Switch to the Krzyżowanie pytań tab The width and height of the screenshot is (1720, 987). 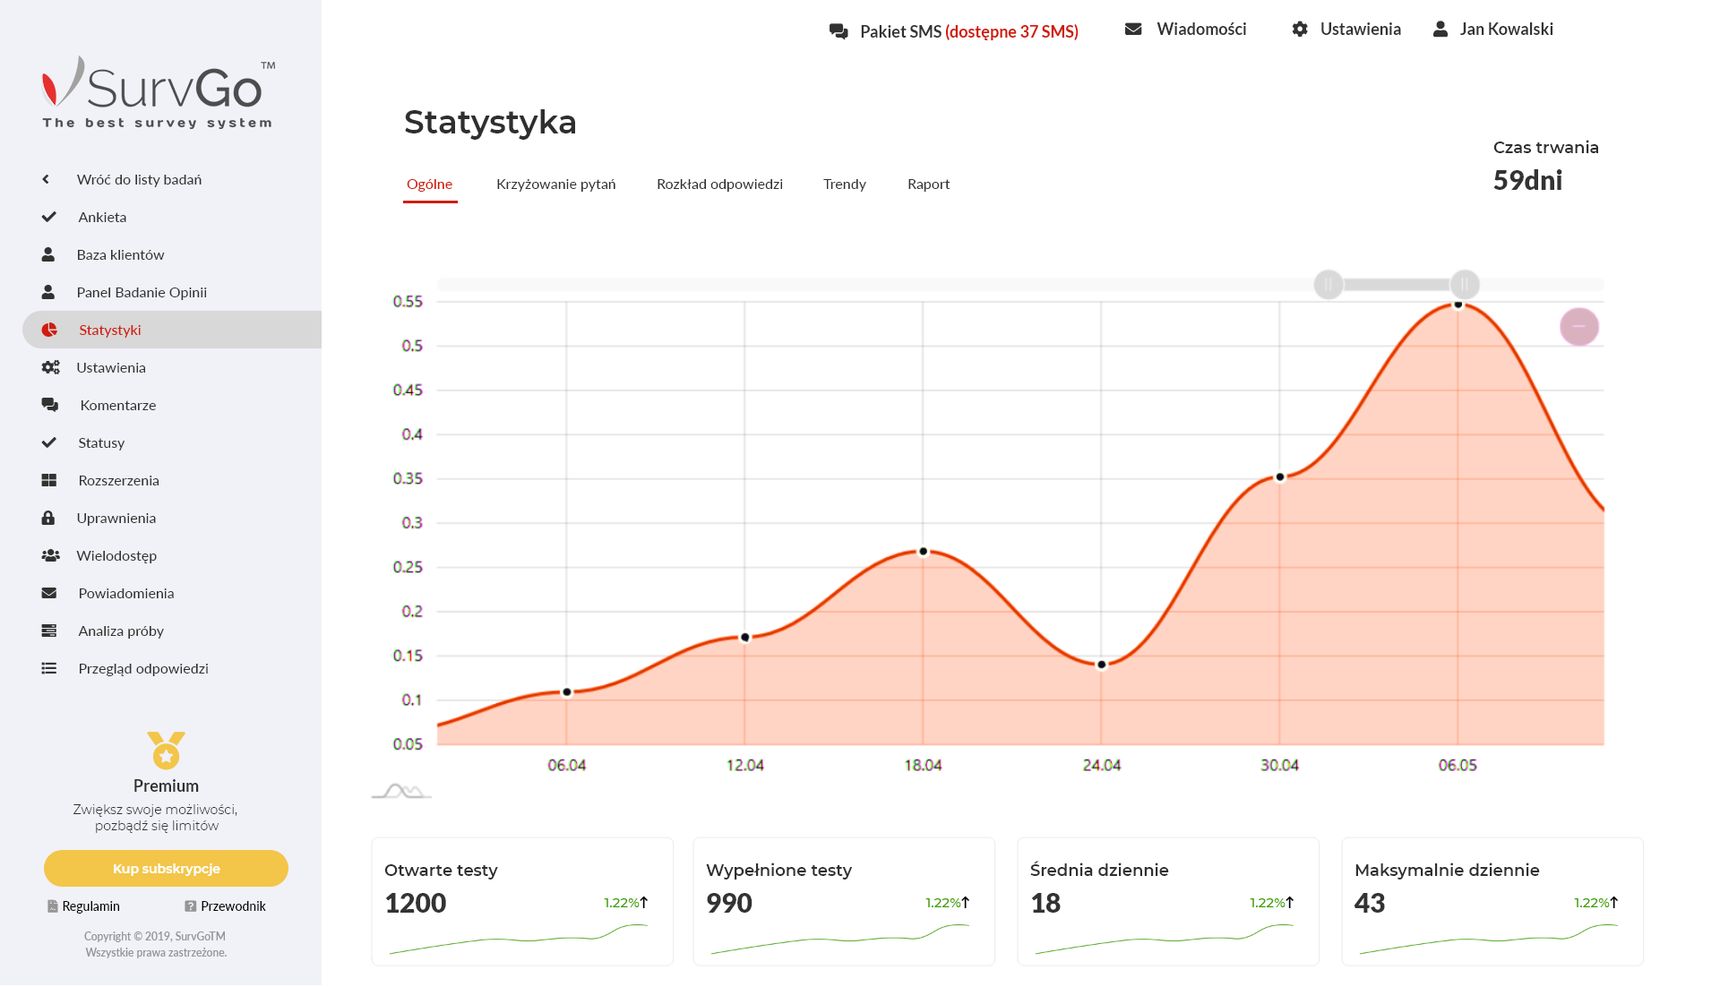[556, 184]
